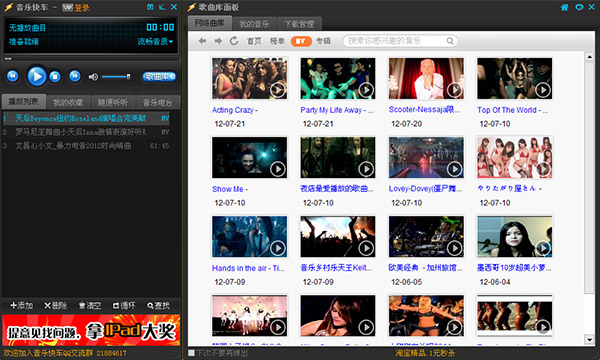Toggle 循环 loop mode

pyautogui.click(x=124, y=305)
